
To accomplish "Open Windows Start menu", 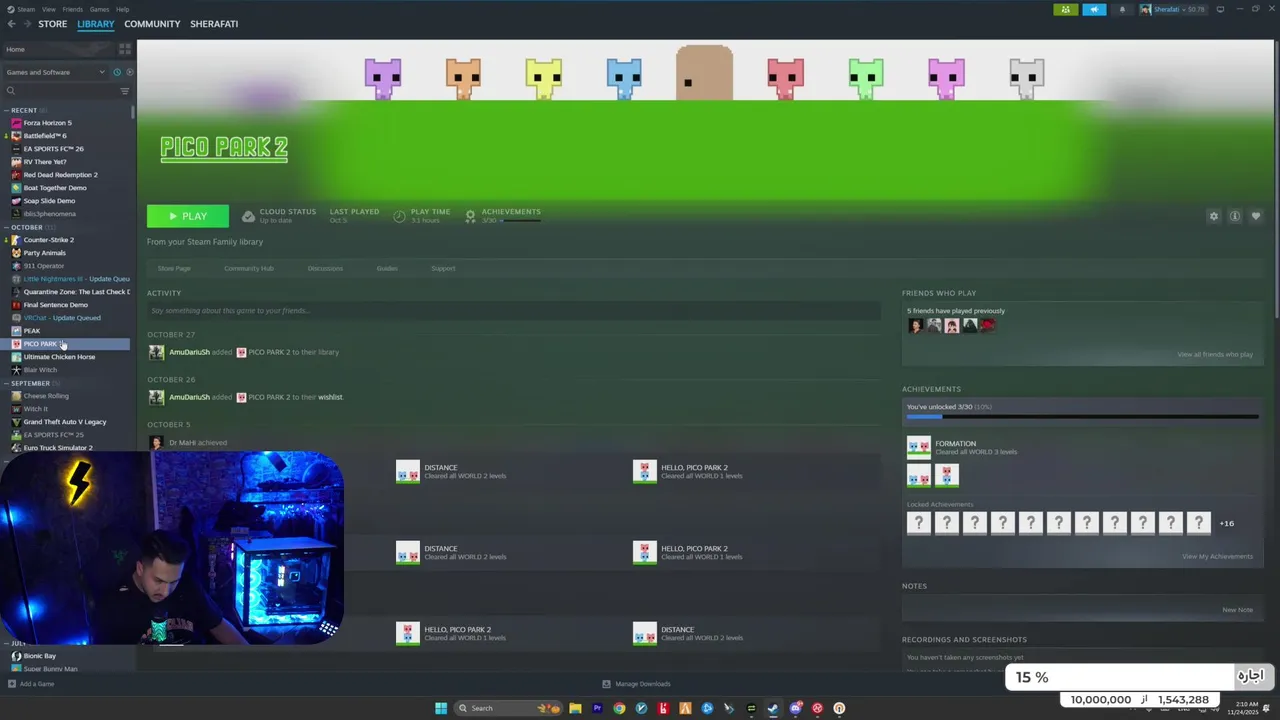I will (441, 708).
